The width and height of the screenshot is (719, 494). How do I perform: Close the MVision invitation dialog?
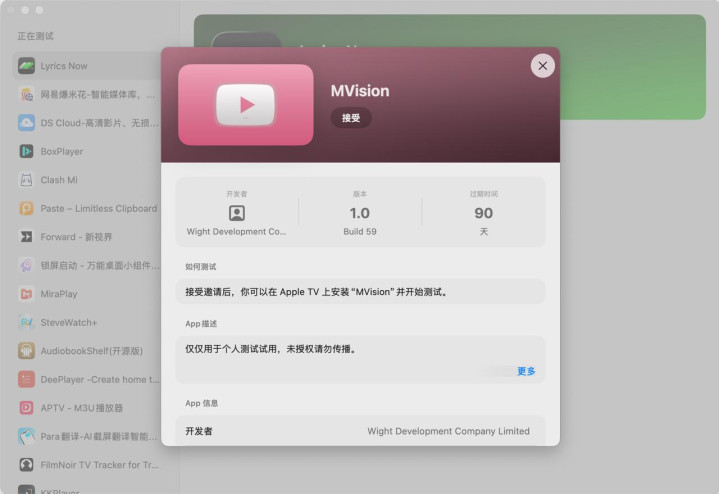tap(542, 66)
